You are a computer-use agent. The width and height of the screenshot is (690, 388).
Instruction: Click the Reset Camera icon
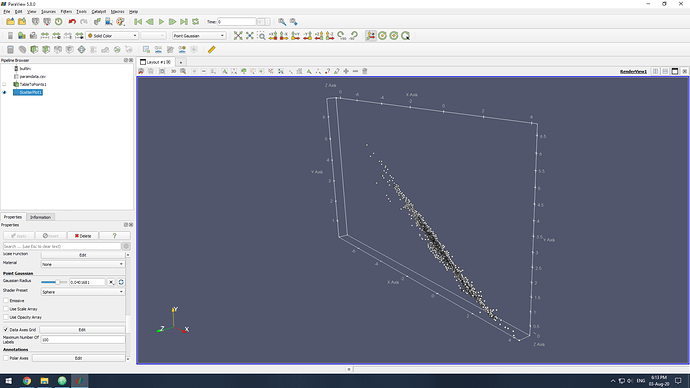pyautogui.click(x=238, y=36)
